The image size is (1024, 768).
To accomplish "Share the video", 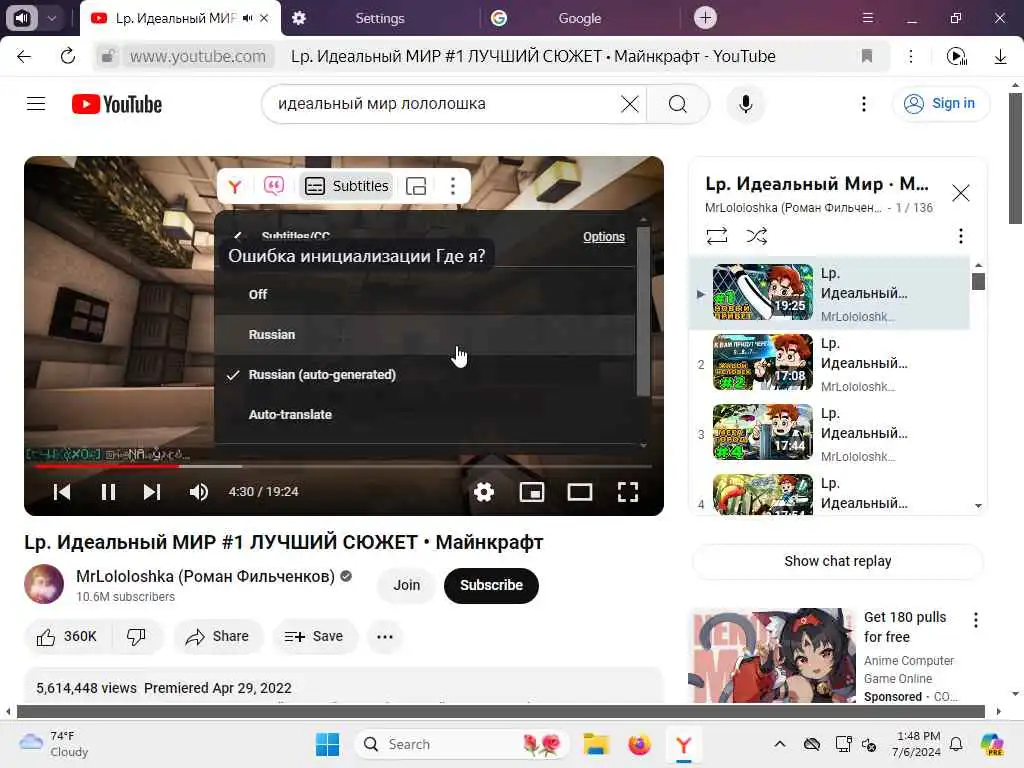I will [x=217, y=637].
